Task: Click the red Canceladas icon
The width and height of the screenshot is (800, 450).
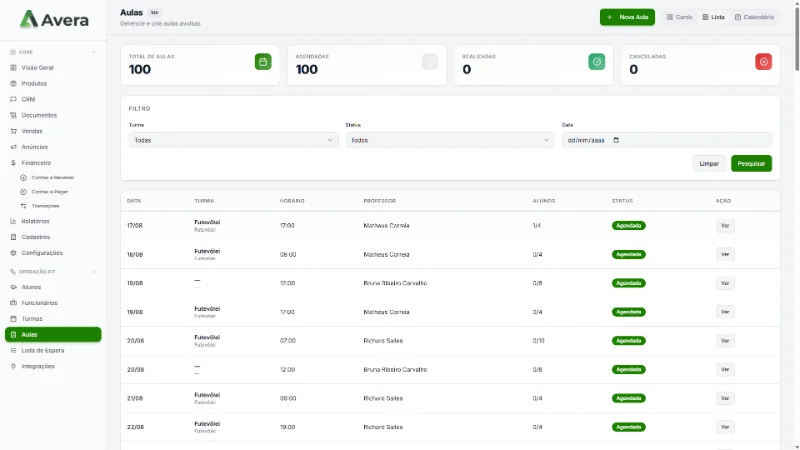Action: (763, 62)
